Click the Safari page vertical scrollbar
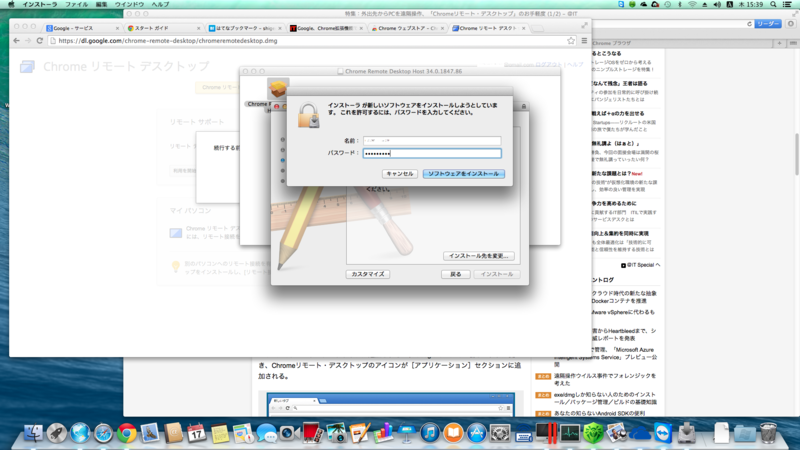This screenshot has width=800, height=450. pos(796,153)
